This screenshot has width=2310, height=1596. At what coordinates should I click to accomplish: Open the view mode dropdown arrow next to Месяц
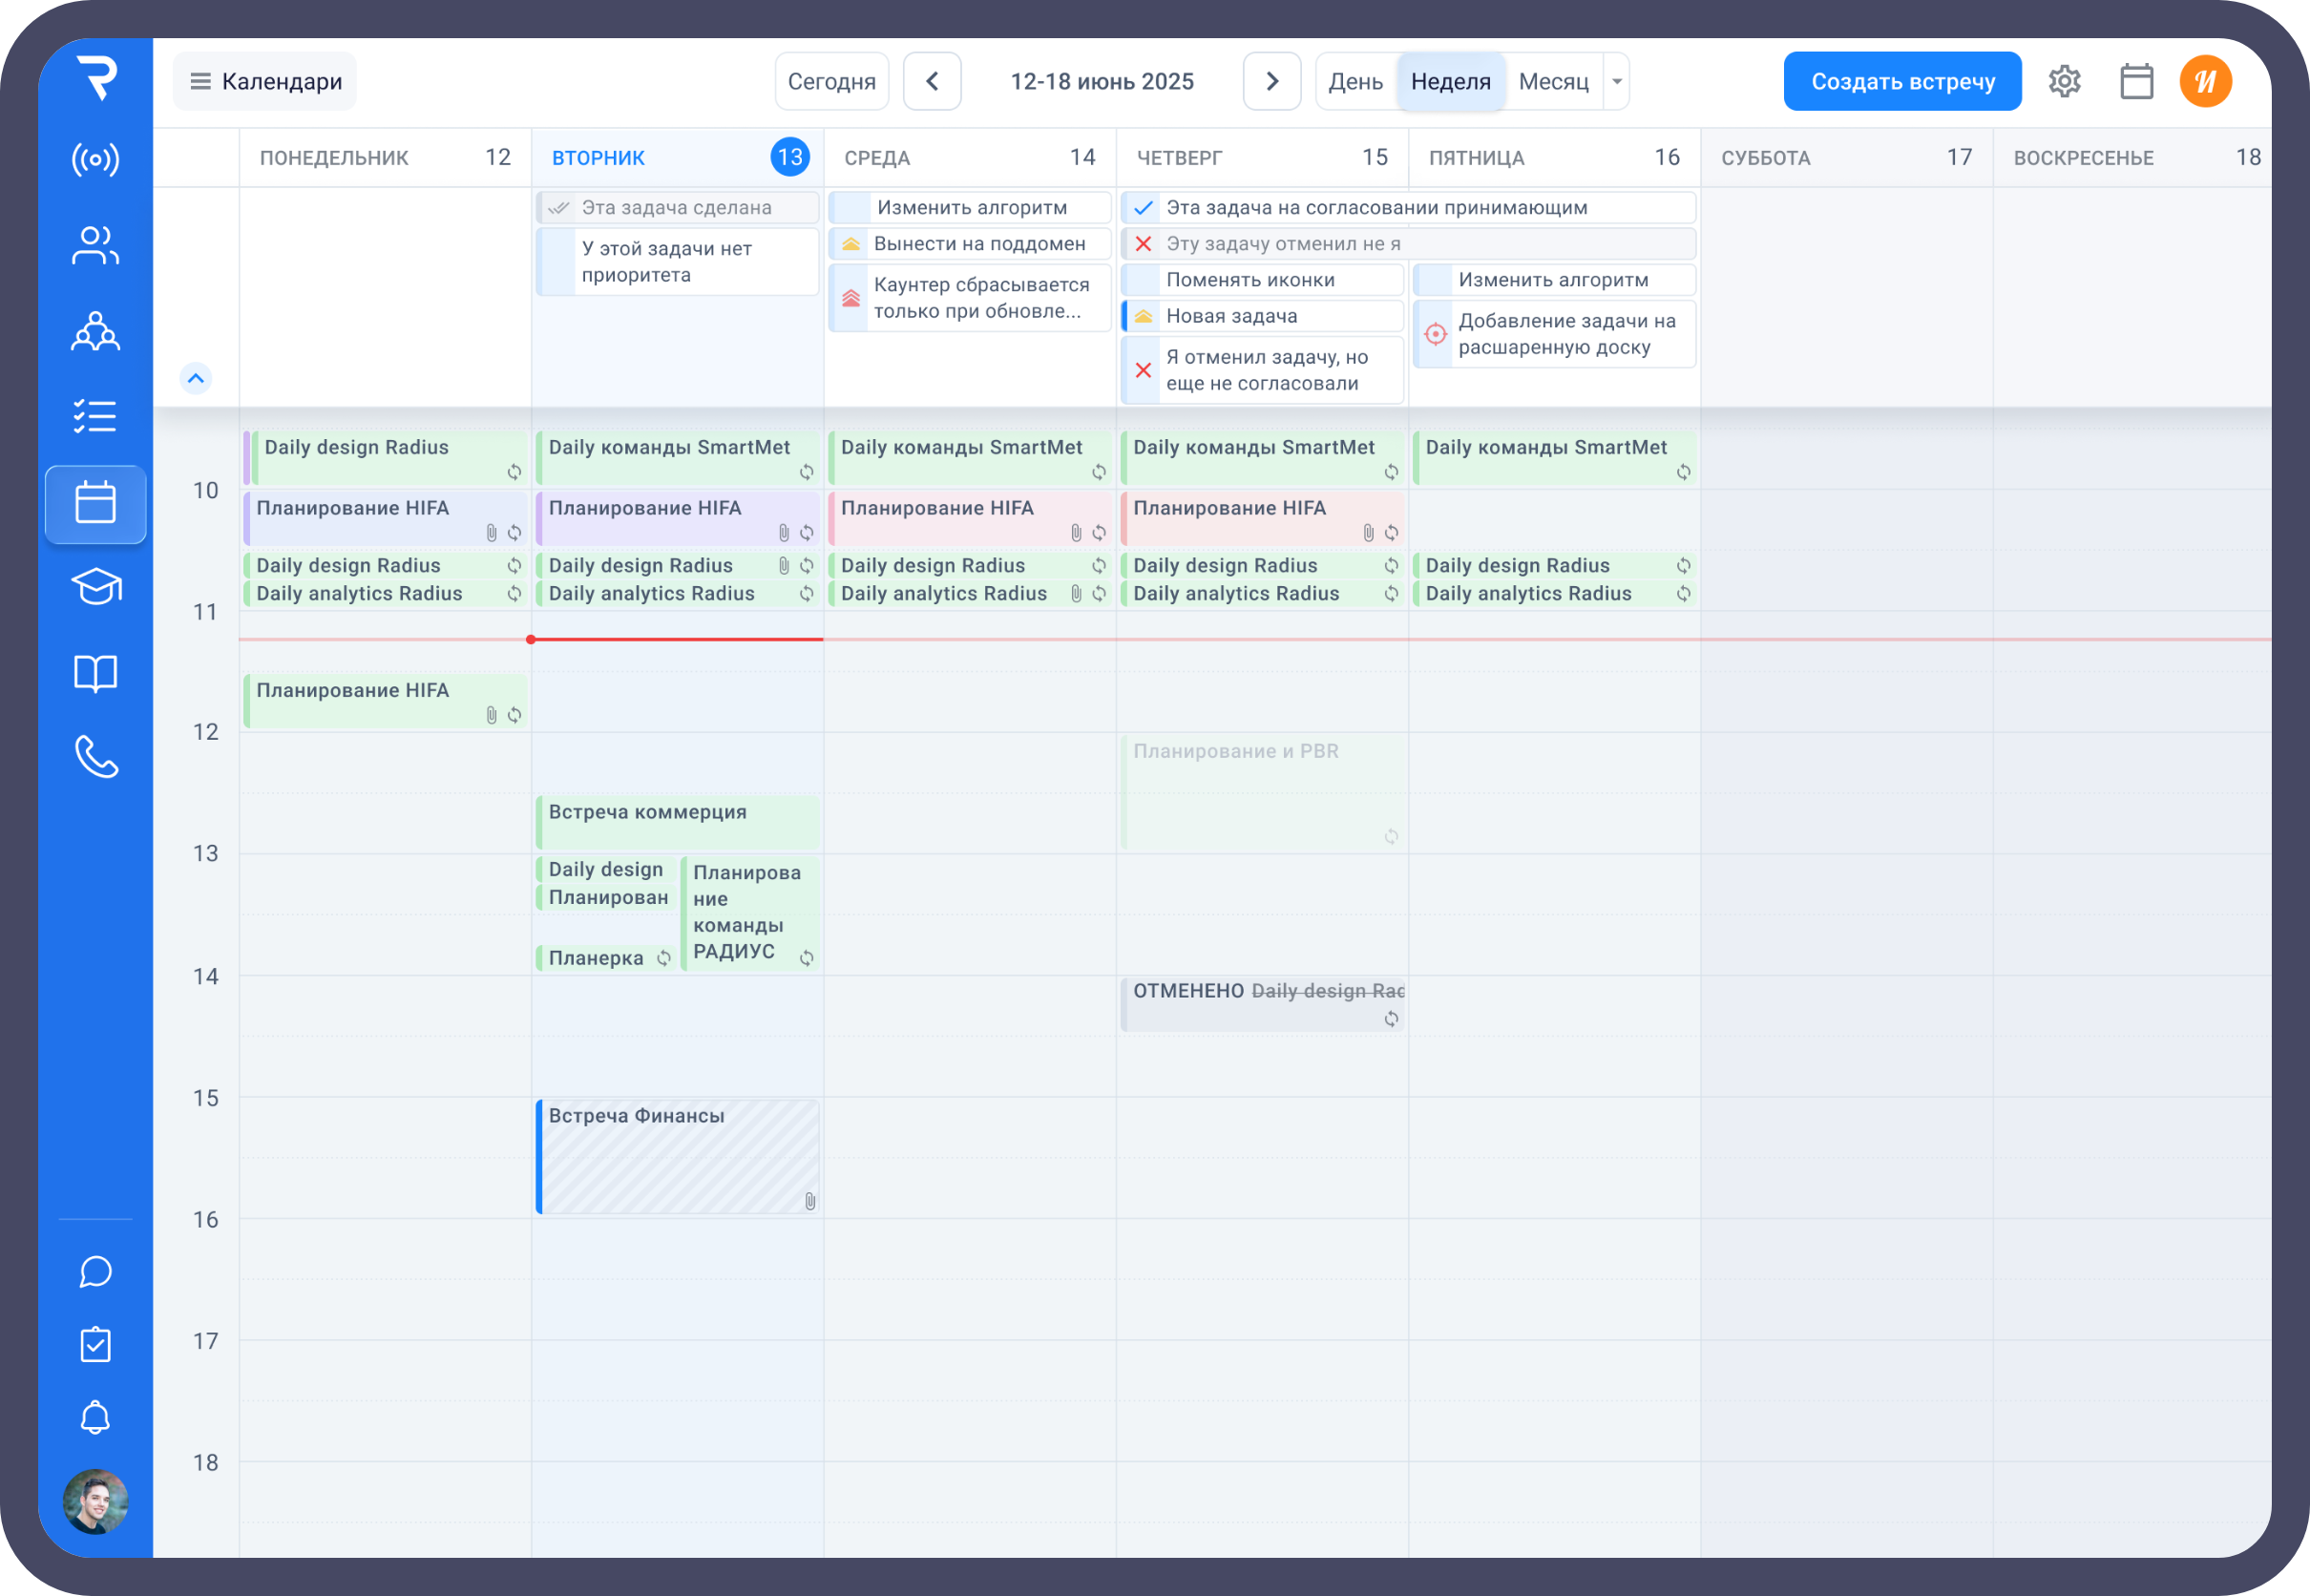click(1617, 82)
